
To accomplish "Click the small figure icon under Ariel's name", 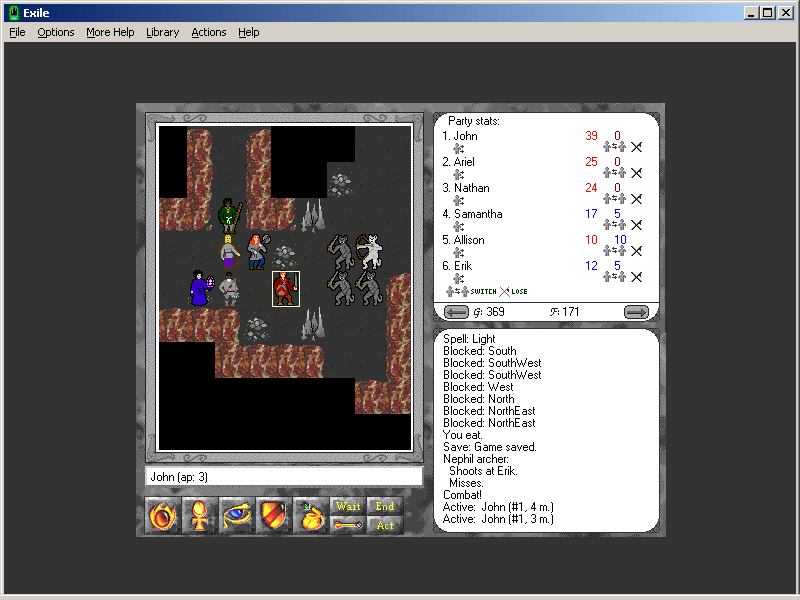I will click(x=459, y=175).
